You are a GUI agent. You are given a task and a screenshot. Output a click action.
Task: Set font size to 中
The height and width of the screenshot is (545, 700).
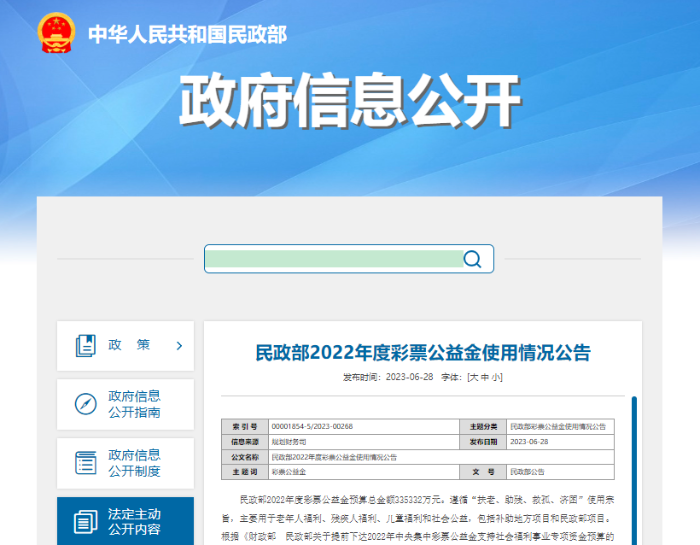point(485,377)
